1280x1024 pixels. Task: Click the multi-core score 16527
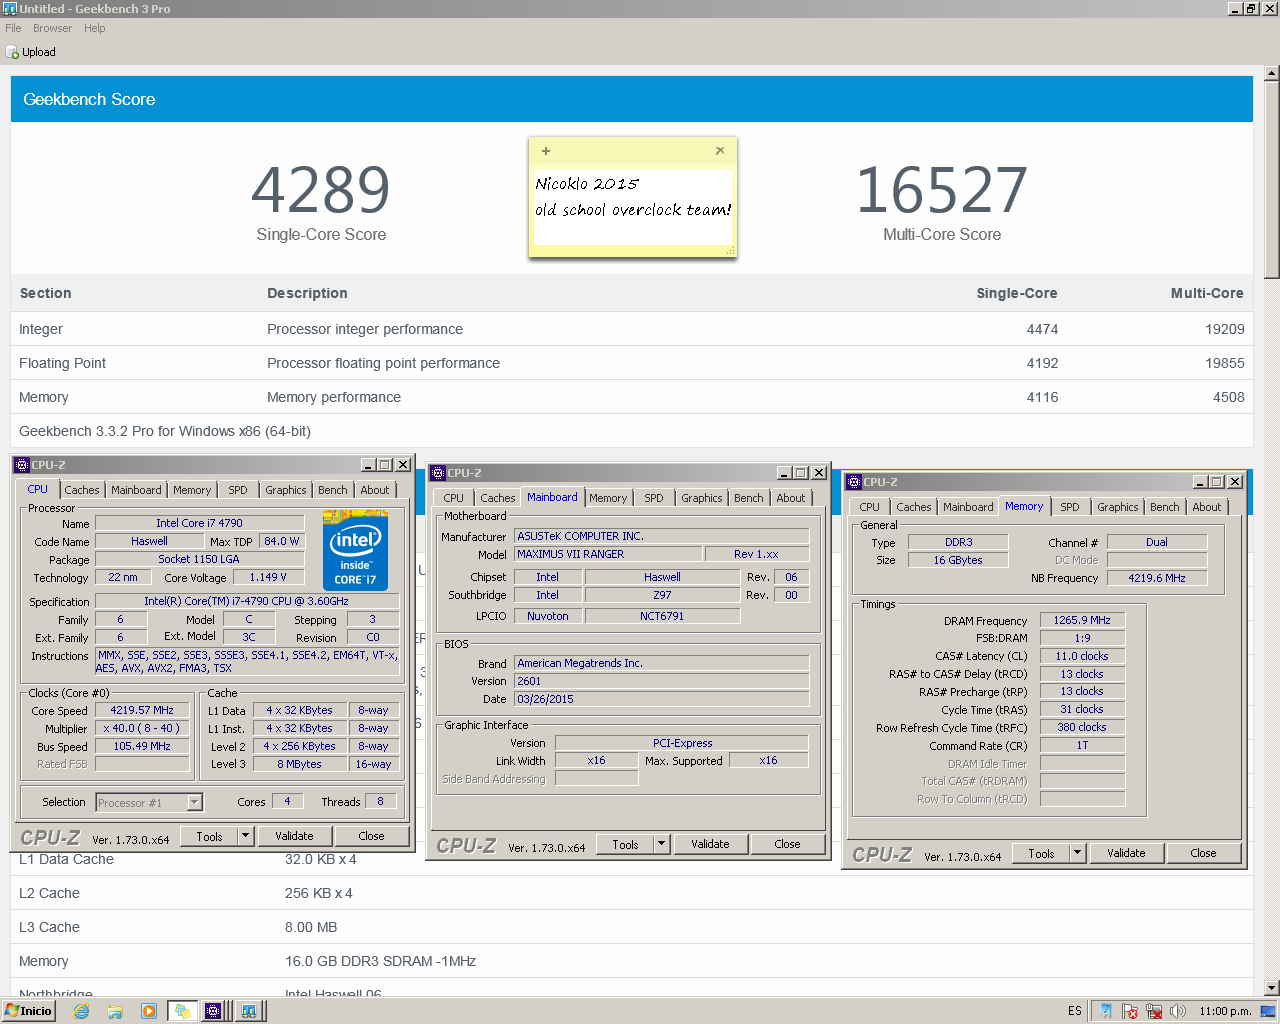click(x=942, y=190)
